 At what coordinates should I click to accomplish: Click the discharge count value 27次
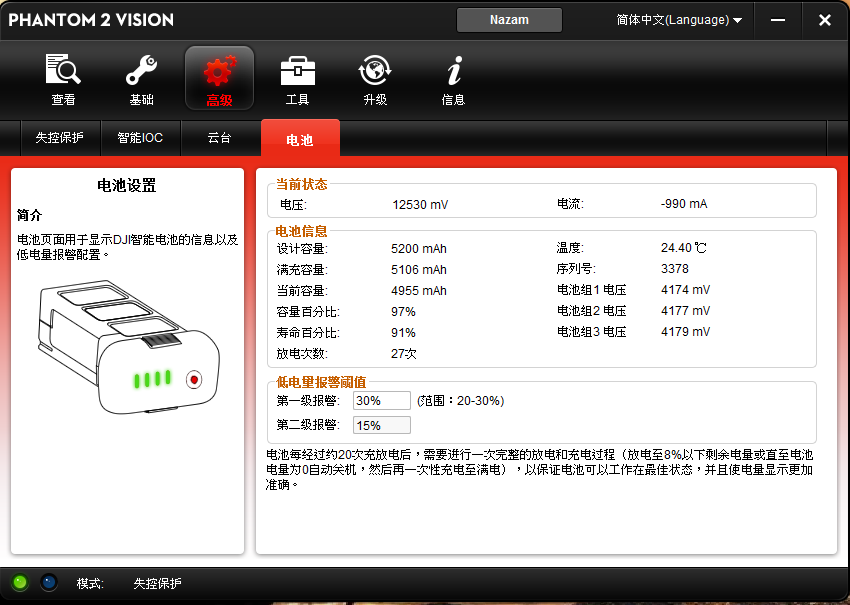[404, 353]
